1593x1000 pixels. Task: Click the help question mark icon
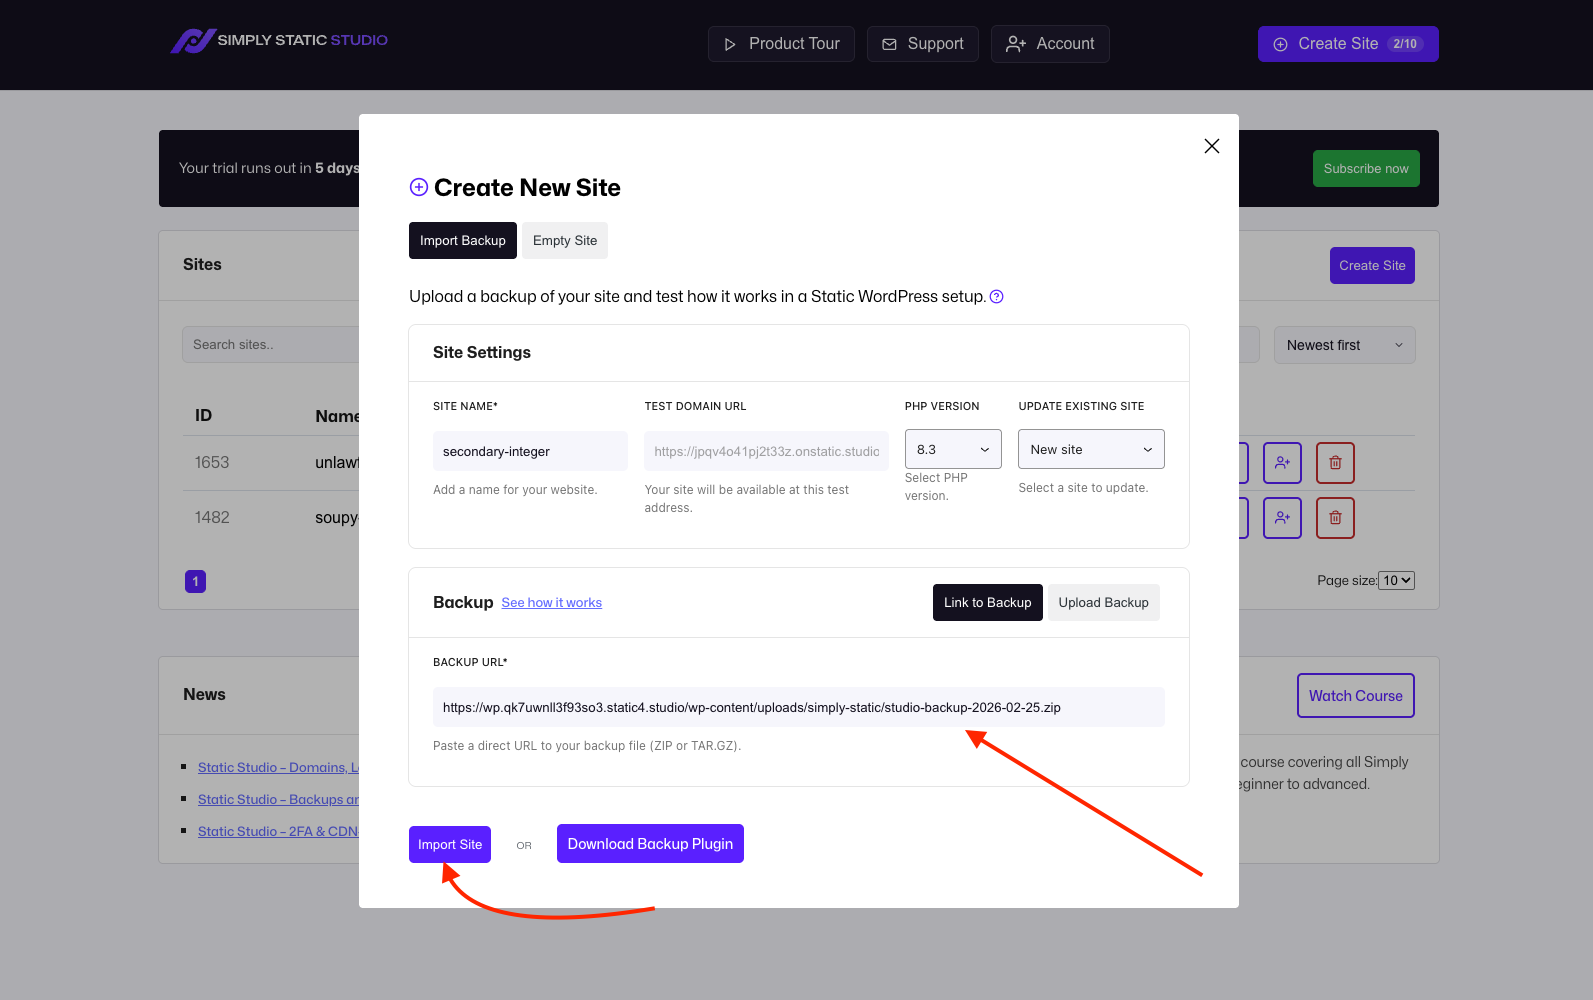click(996, 297)
